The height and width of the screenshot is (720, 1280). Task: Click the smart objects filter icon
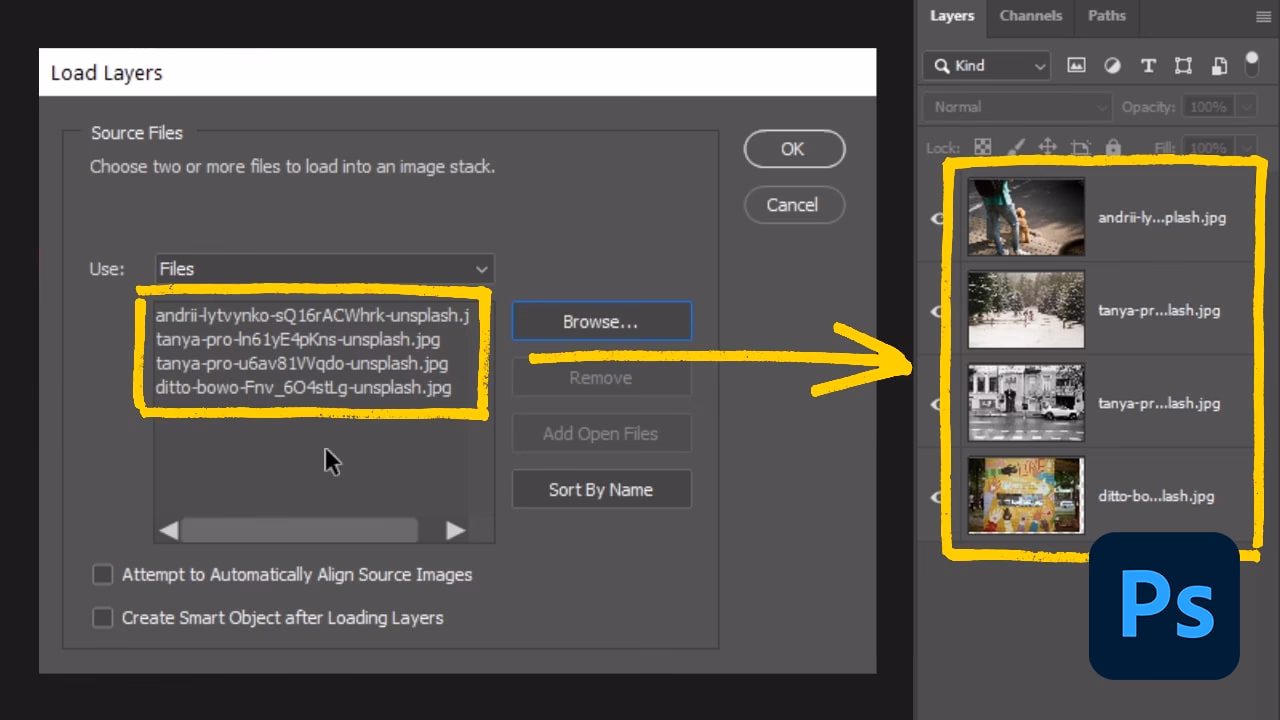pyautogui.click(x=1219, y=65)
